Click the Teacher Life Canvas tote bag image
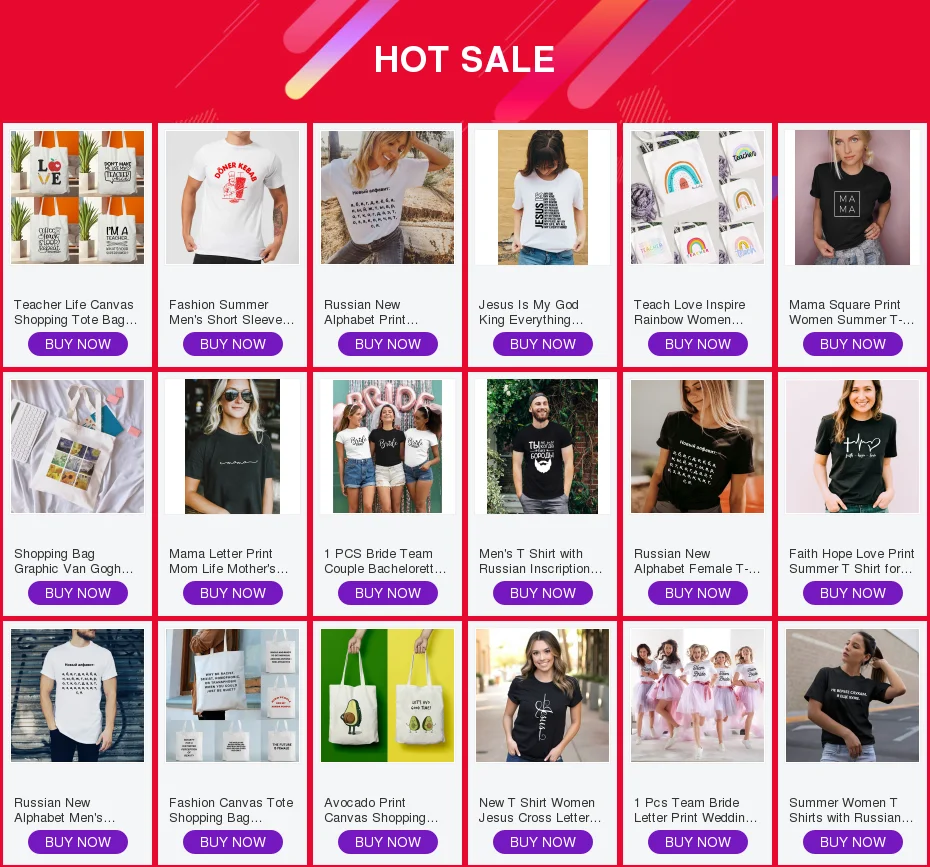930x867 pixels. click(x=78, y=197)
